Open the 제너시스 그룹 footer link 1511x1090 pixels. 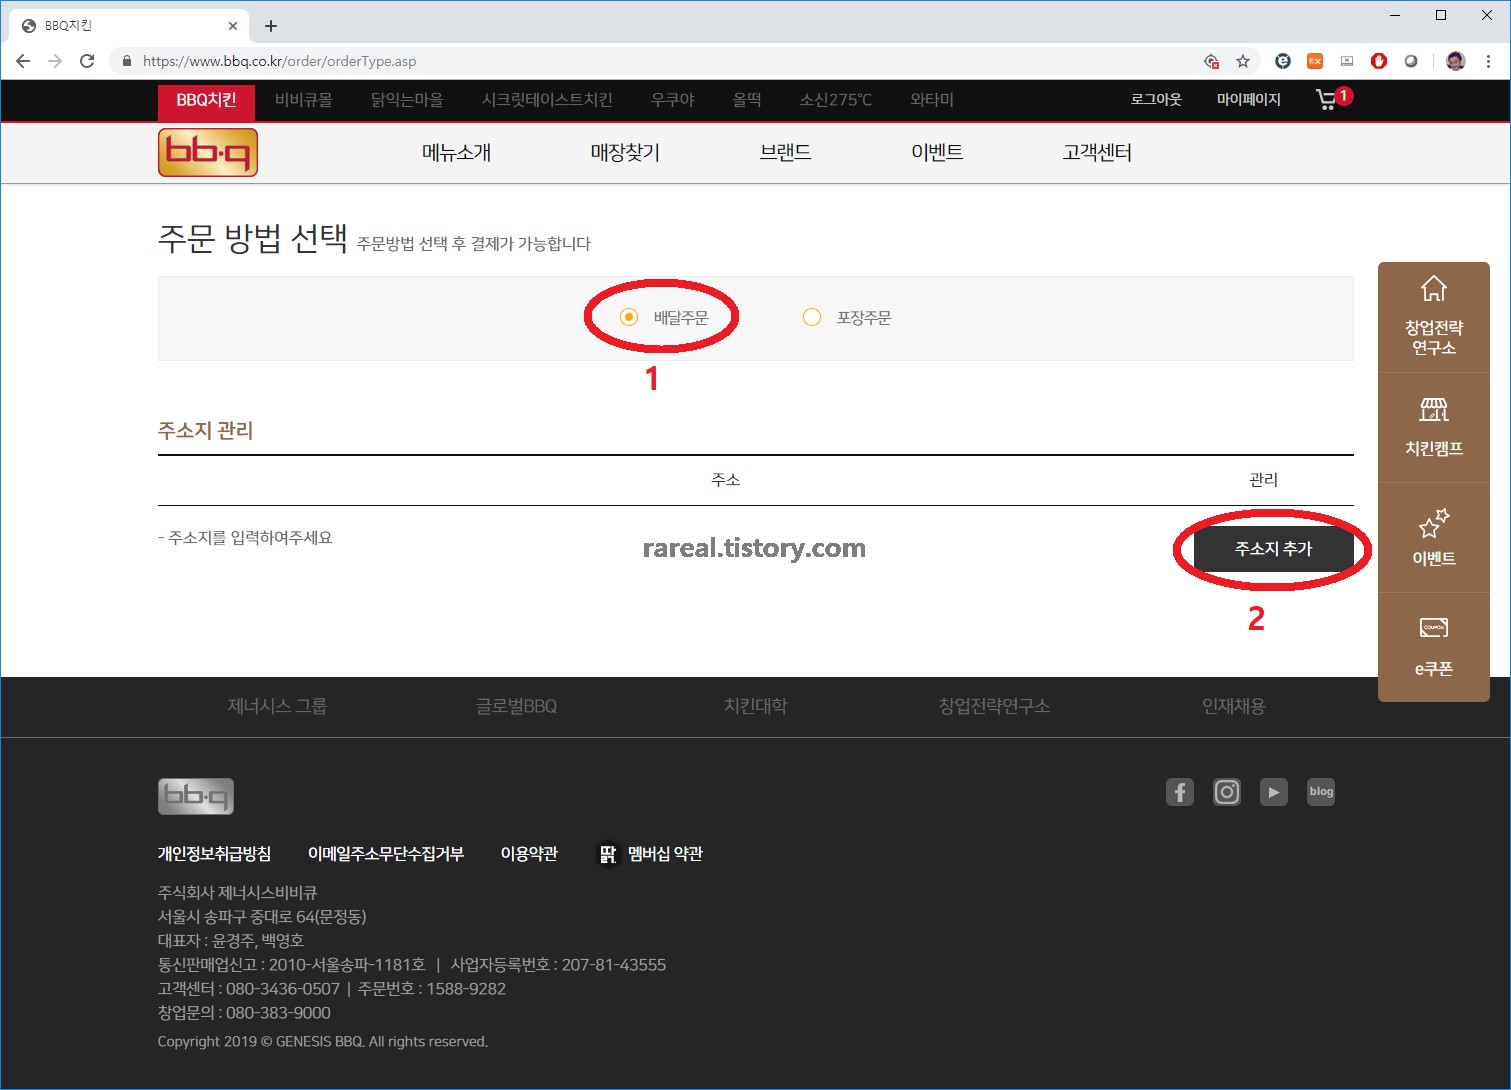[277, 706]
